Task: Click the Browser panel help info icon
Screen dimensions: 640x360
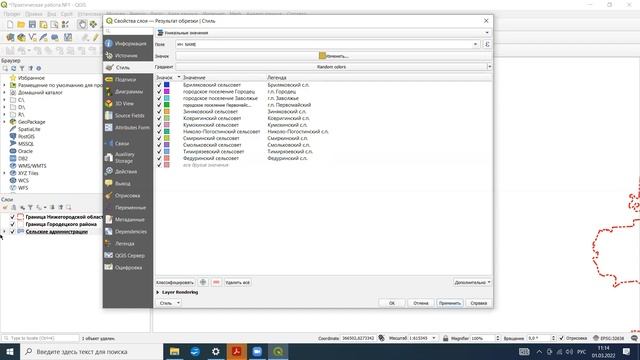Action: [39, 69]
